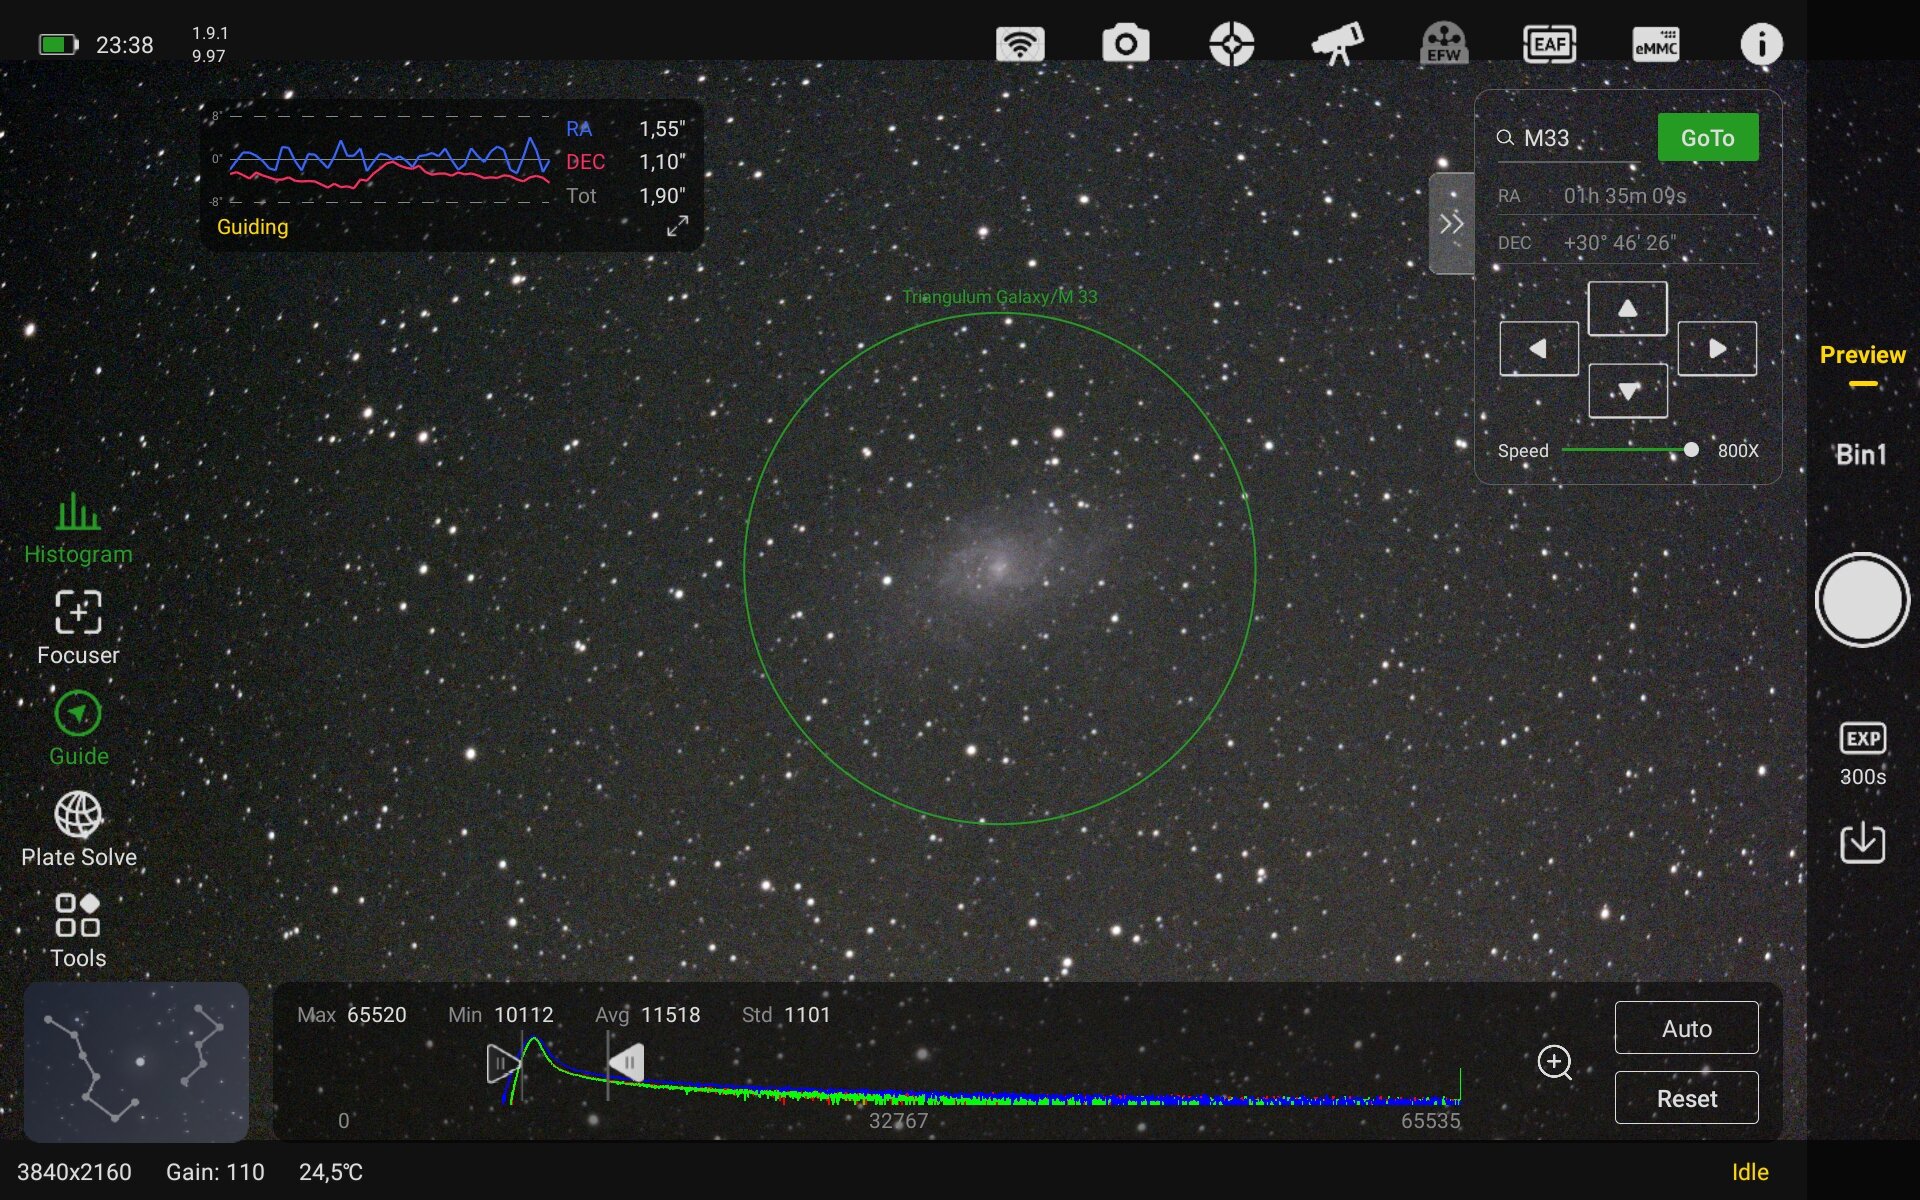Collapse the mount control panel
This screenshot has height=1200, width=1920.
(1451, 223)
